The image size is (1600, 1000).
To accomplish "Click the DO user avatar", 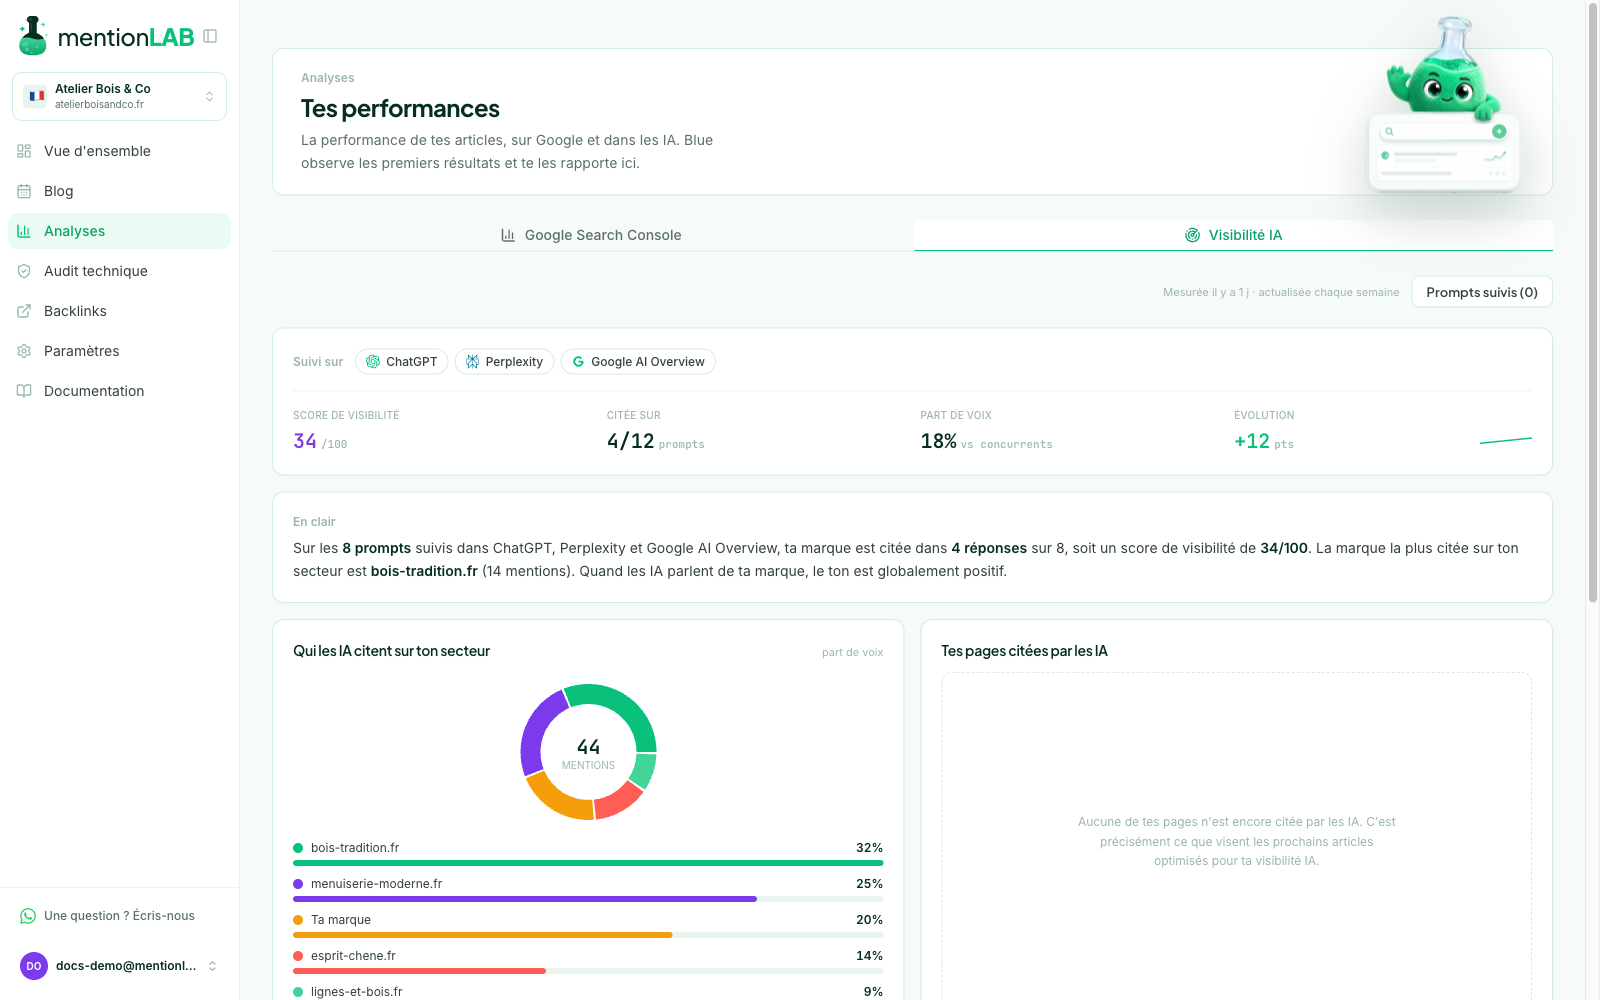I will tap(34, 966).
